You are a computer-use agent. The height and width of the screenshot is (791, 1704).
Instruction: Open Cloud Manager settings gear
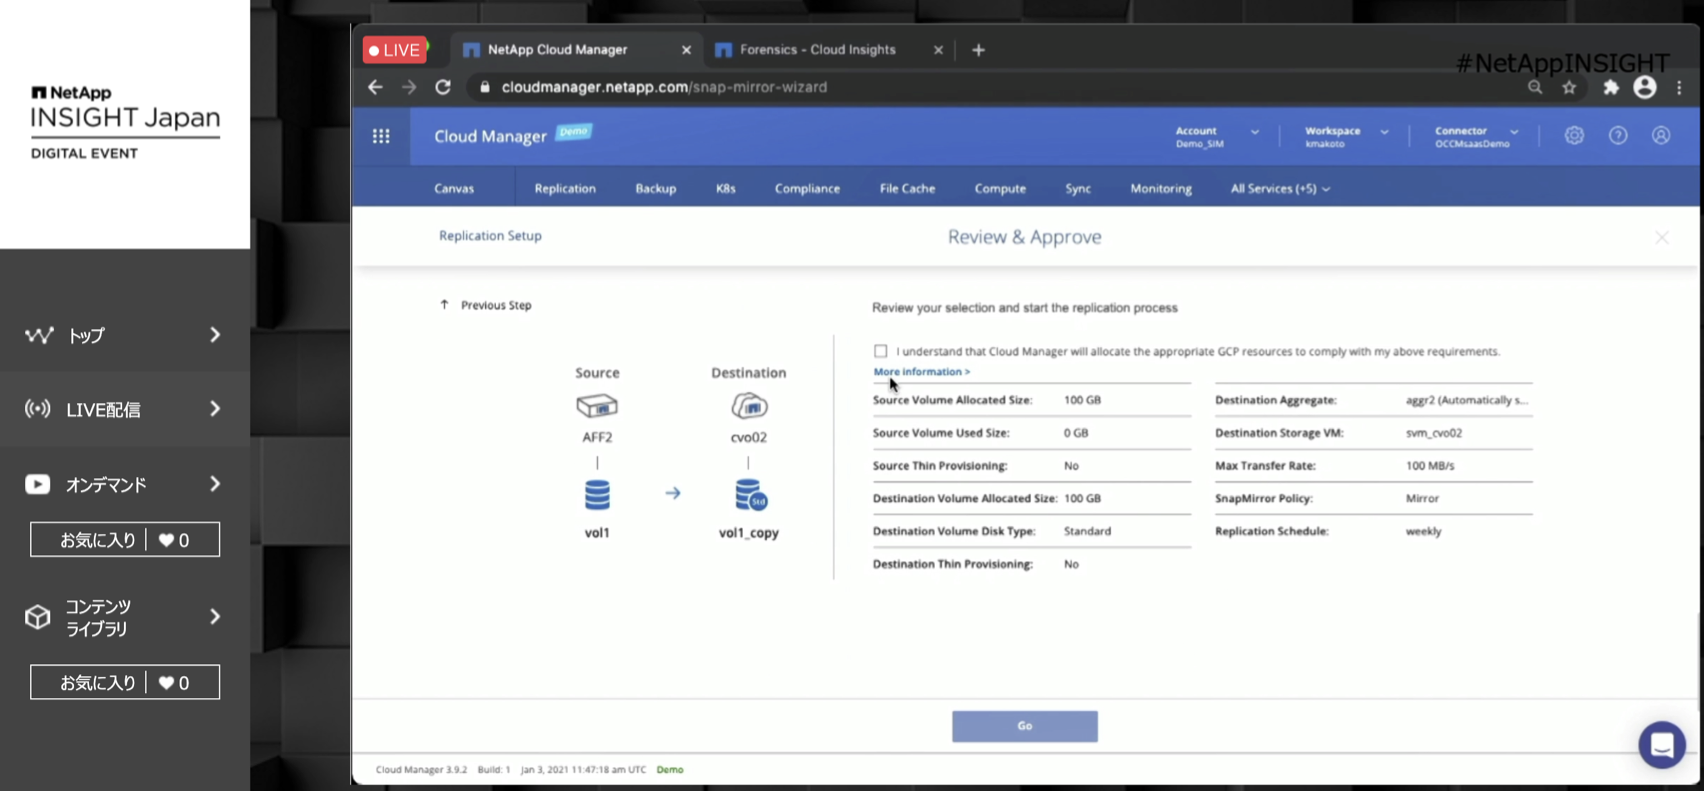1574,135
